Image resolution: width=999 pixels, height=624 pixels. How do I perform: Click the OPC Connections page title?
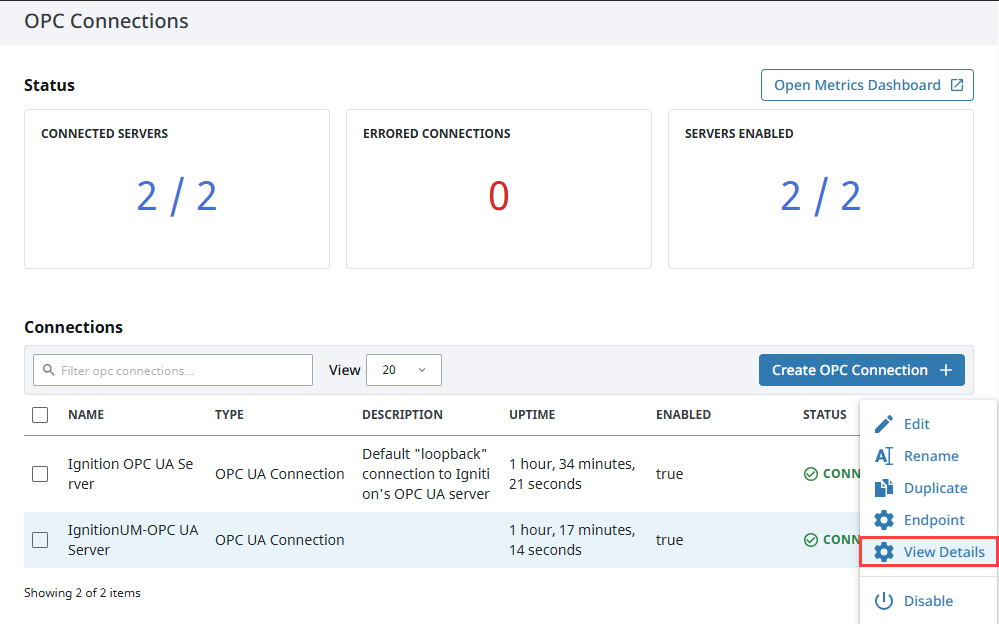click(106, 21)
